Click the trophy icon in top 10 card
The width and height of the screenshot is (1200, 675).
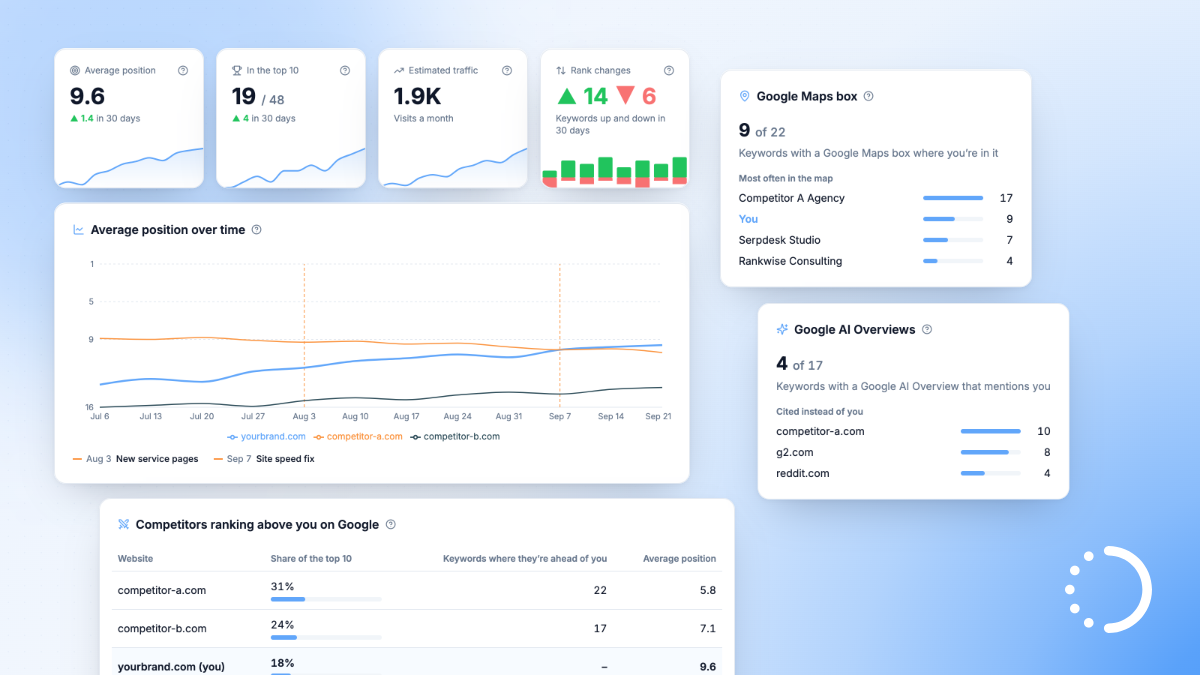[x=237, y=71]
